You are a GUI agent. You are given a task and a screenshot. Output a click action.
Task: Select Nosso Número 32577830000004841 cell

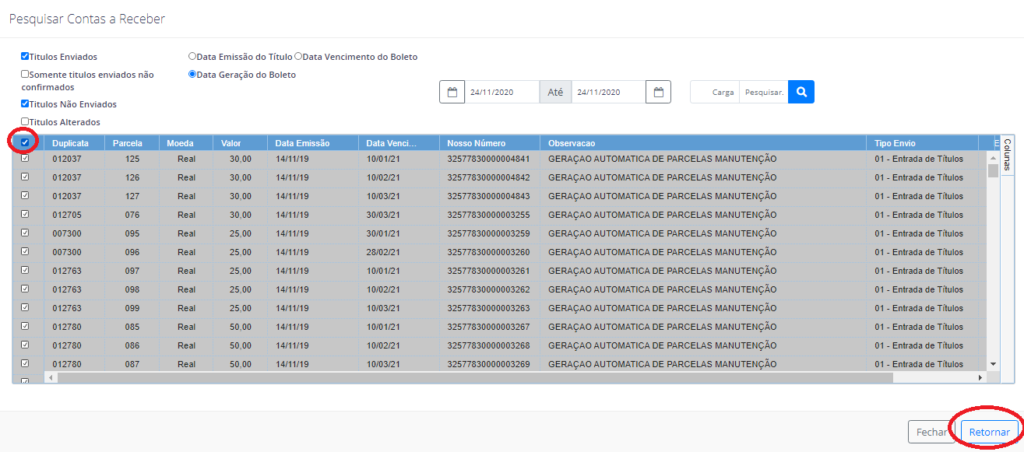tap(490, 159)
